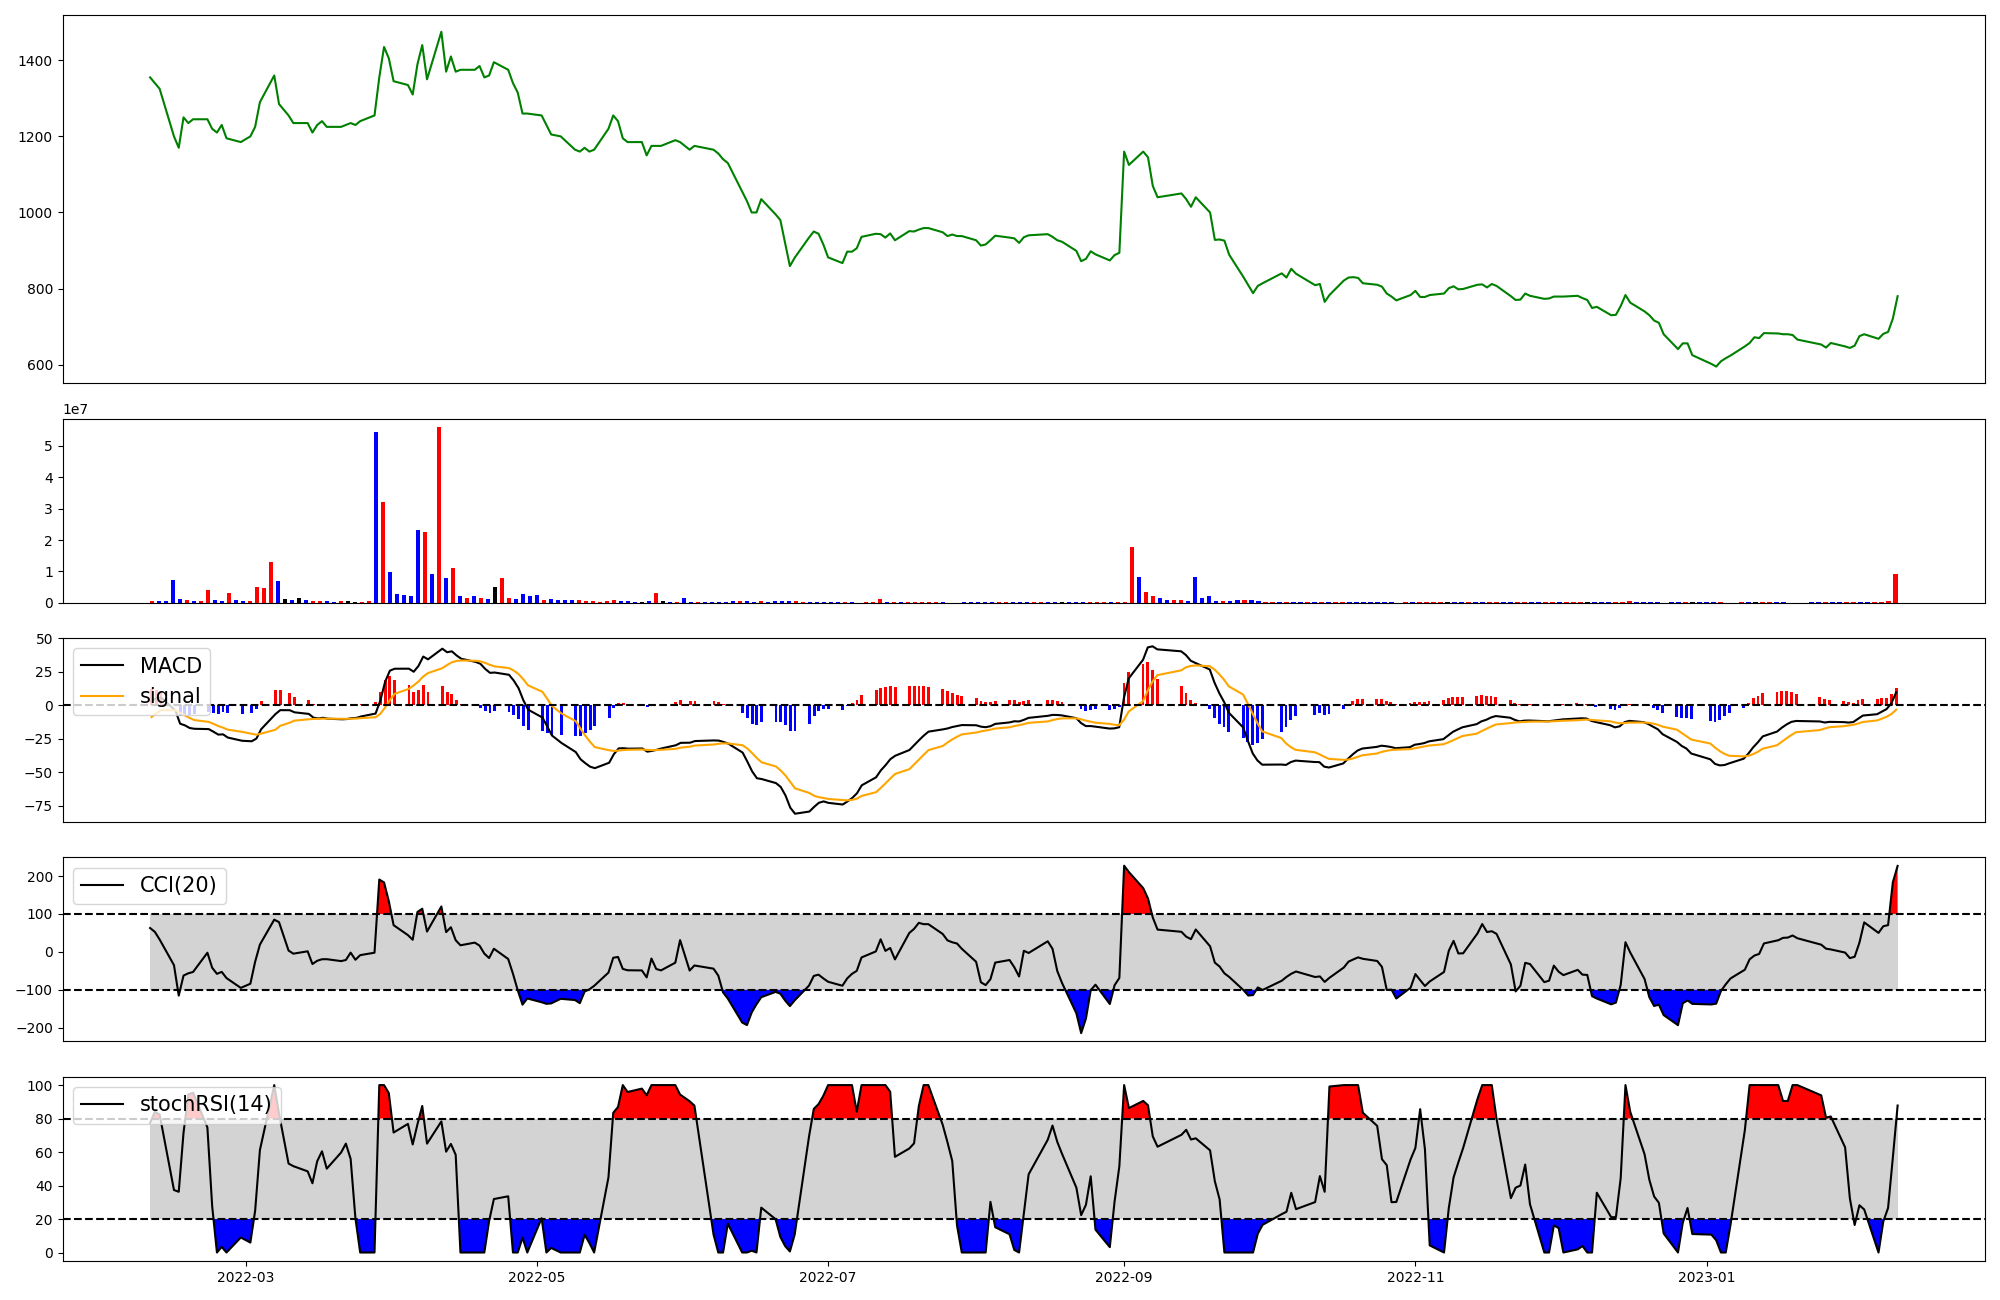This screenshot has height=1300, width=2000.
Task: Click the 2022-05 date tick label
Action: (537, 1277)
